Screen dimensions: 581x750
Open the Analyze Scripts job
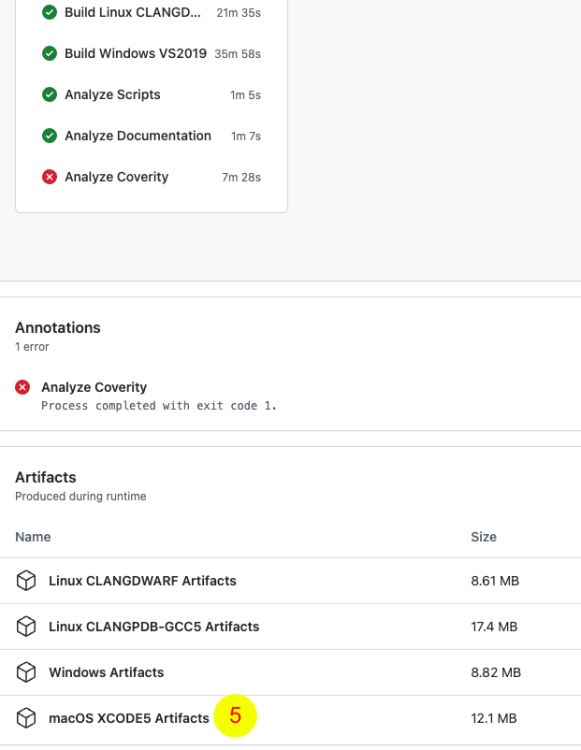click(112, 95)
